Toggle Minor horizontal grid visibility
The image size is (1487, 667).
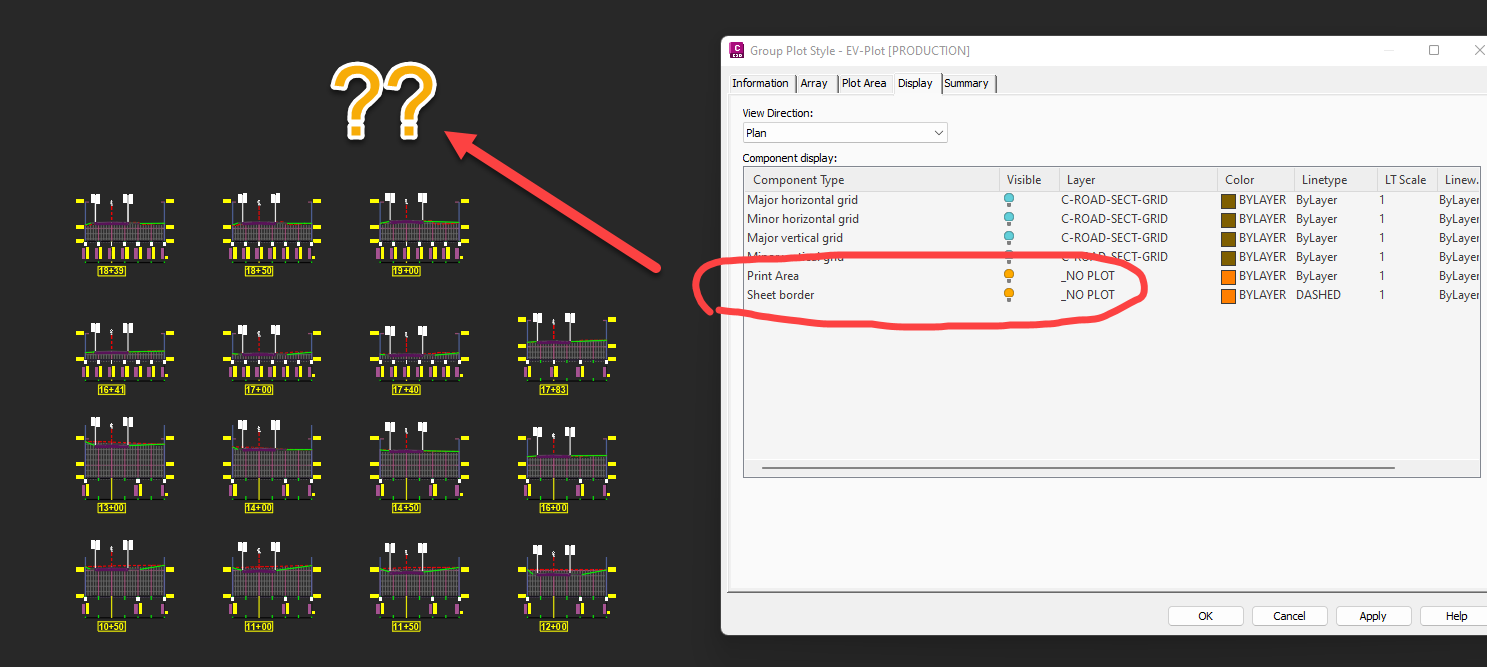click(1009, 218)
